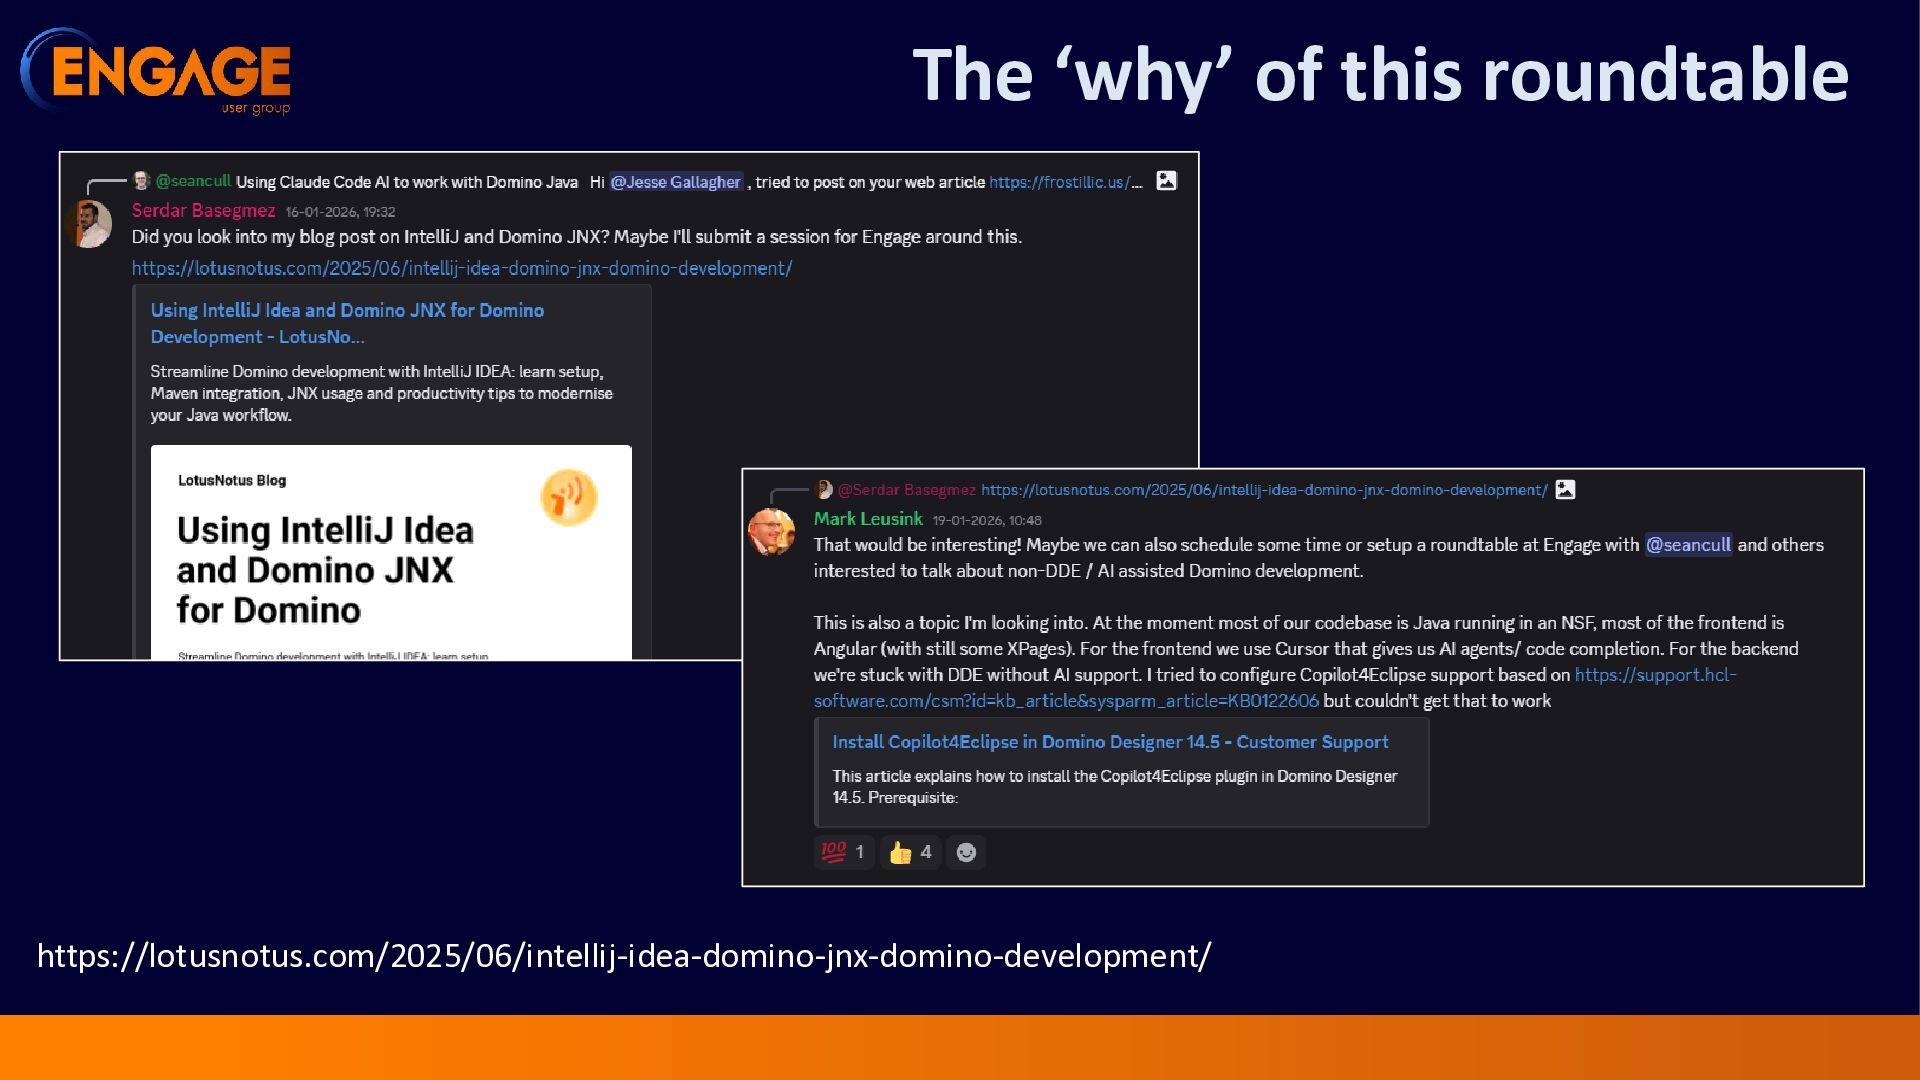Screen dimensions: 1920x1080
Task: Toggle the thumbs up reaction
Action: [910, 852]
